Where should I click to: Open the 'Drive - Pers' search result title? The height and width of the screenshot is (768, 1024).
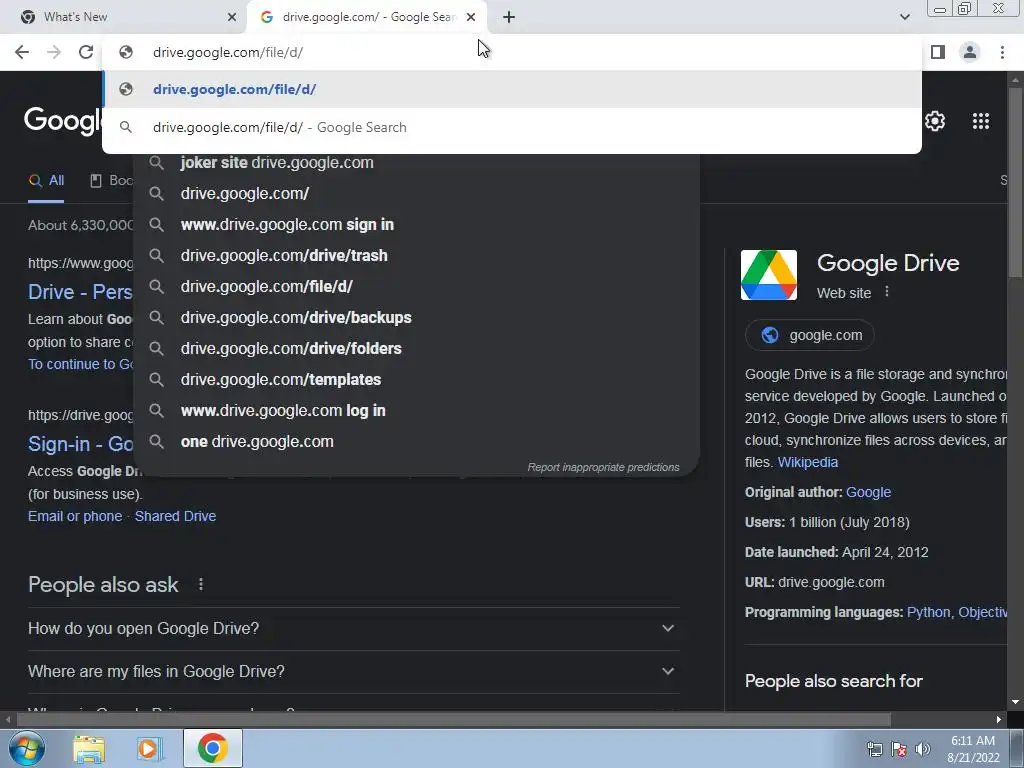point(80,292)
